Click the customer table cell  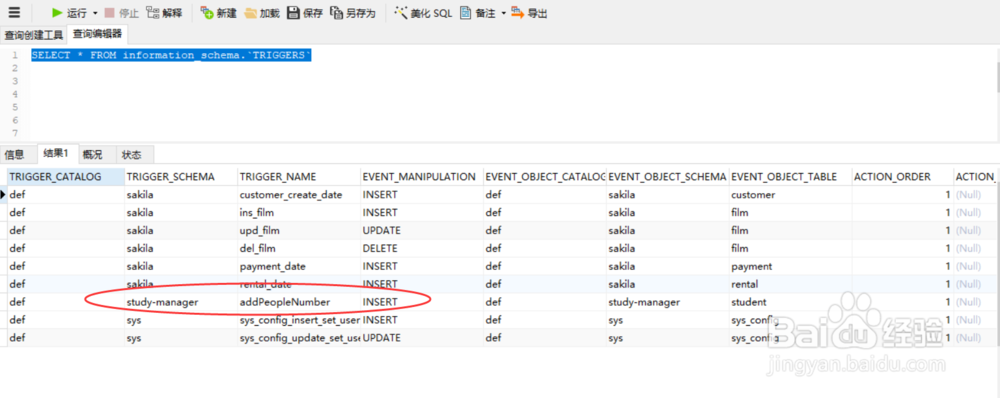[x=790, y=195]
